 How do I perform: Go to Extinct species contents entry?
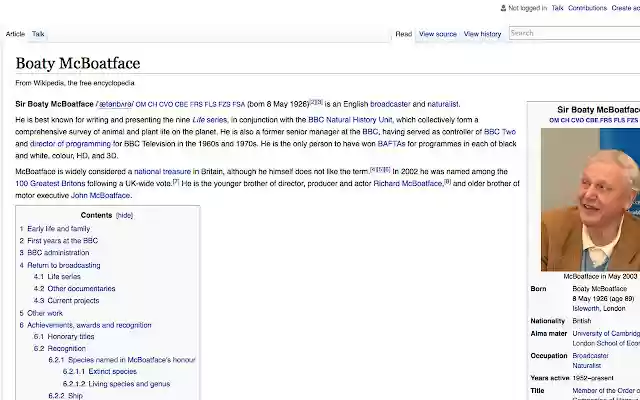tap(112, 372)
